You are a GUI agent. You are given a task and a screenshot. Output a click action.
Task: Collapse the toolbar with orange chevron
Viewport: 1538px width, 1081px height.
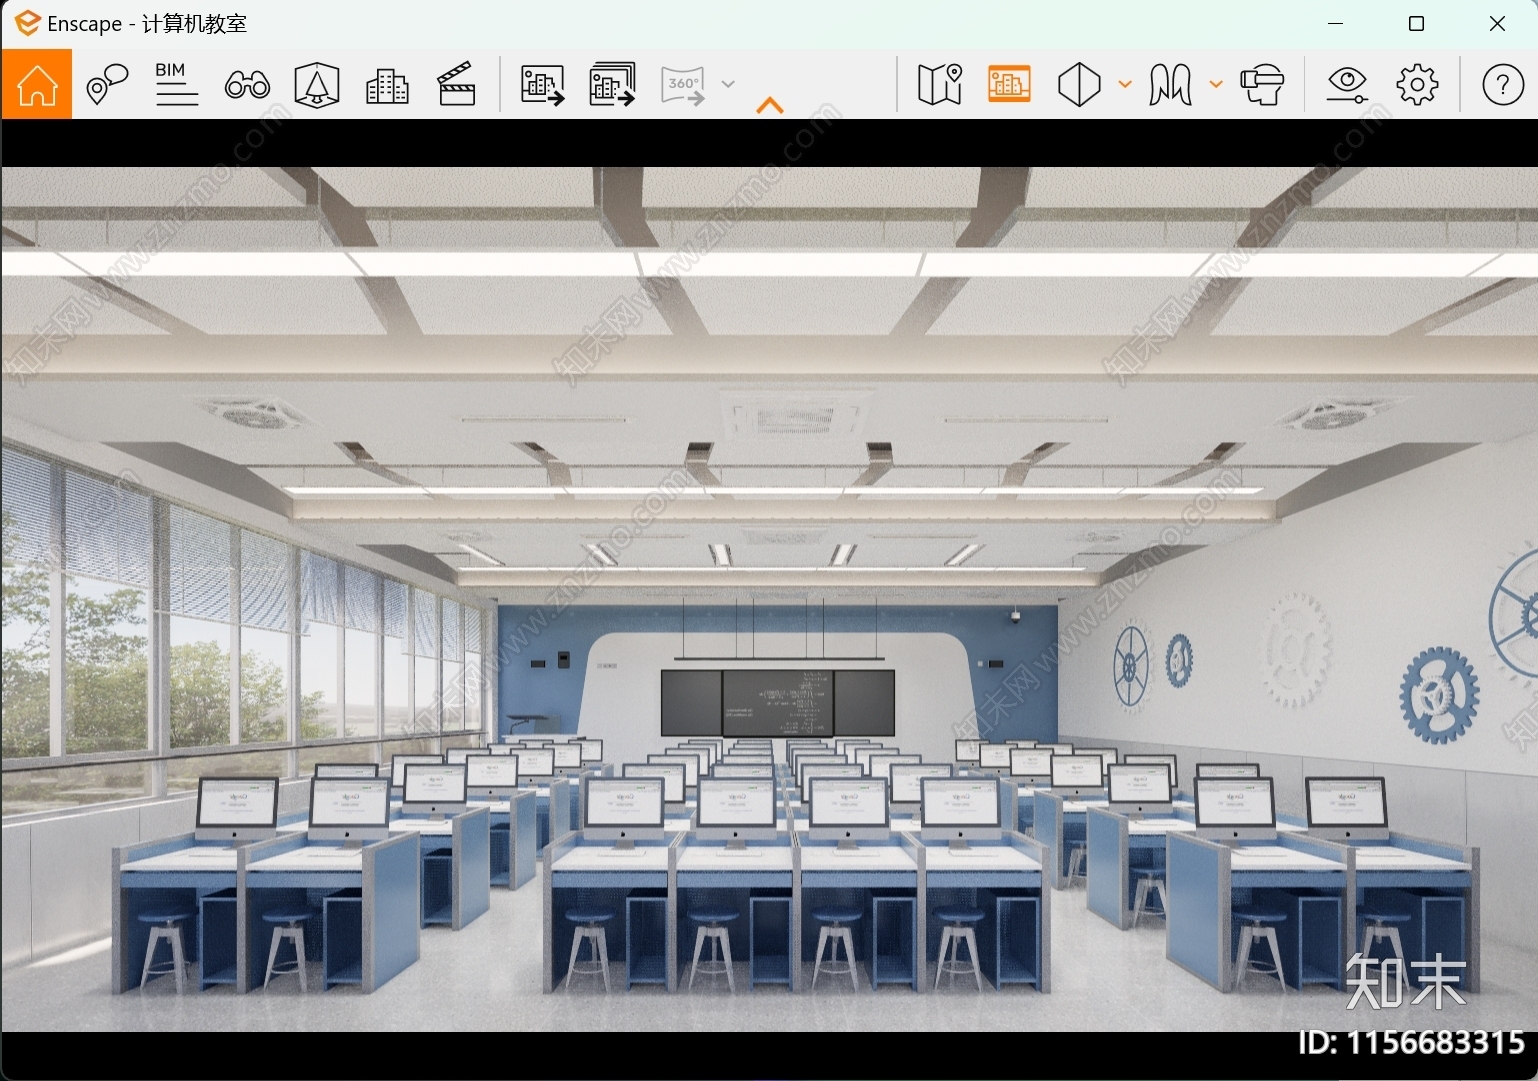(x=770, y=105)
